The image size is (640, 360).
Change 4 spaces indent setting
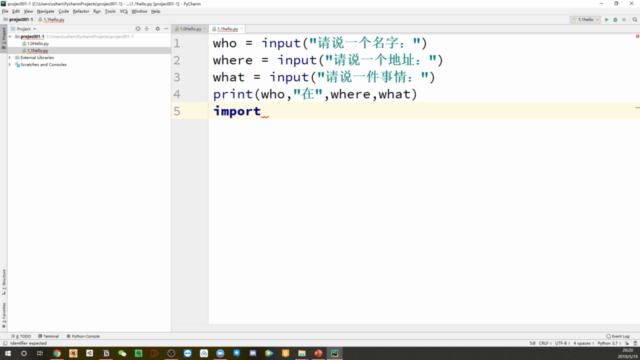pyautogui.click(x=583, y=343)
